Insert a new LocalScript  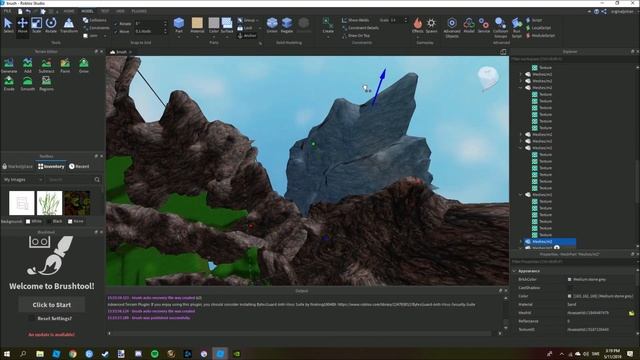pyautogui.click(x=538, y=28)
